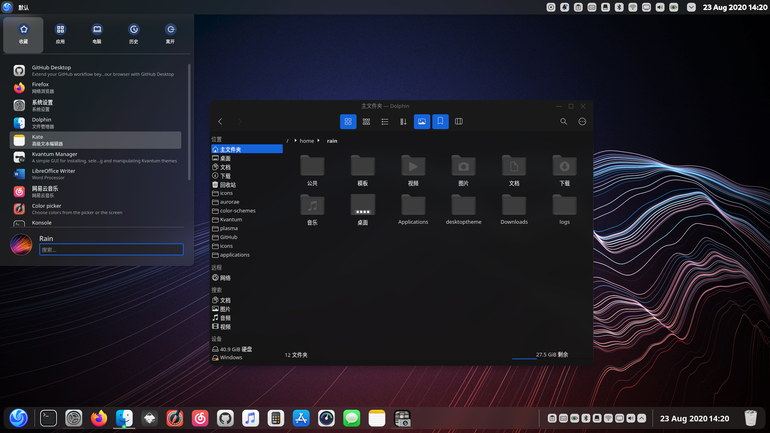Select Kvantum Manager in the launcher
The image size is (770, 433).
pyautogui.click(x=96, y=157)
